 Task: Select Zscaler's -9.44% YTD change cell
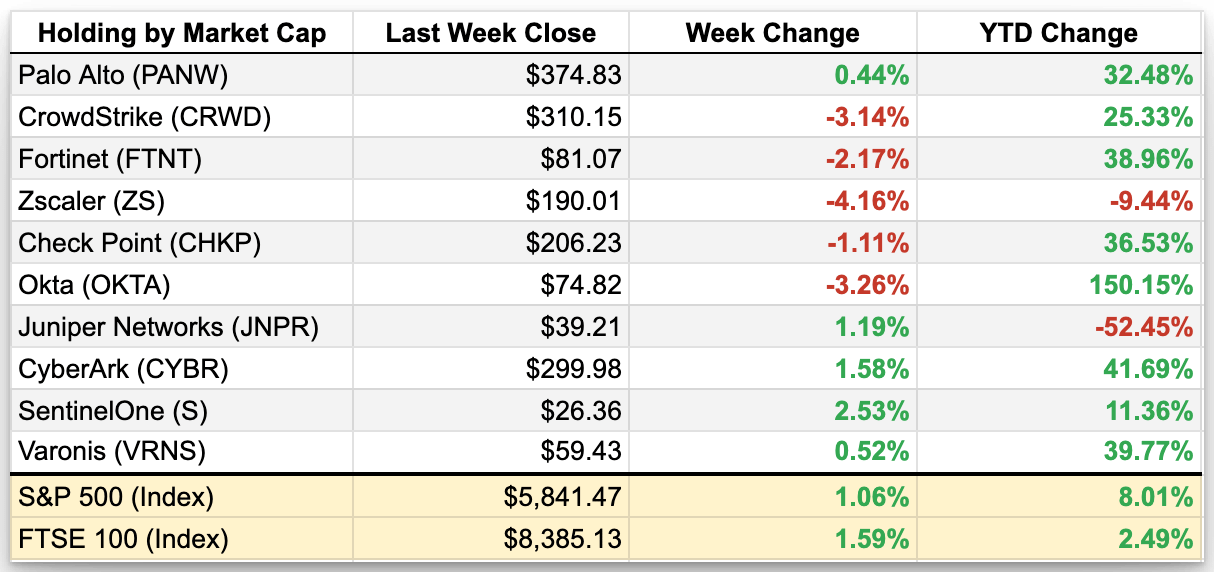(1151, 201)
